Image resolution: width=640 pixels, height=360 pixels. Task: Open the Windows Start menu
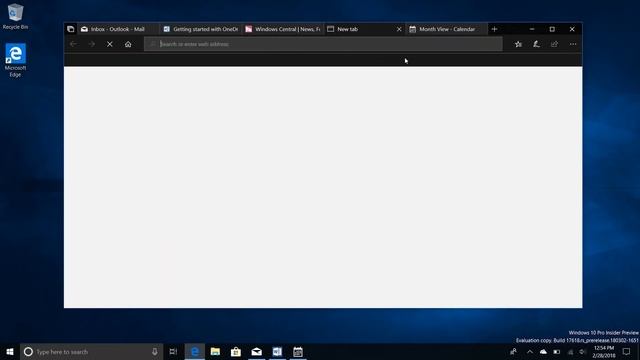[10, 351]
